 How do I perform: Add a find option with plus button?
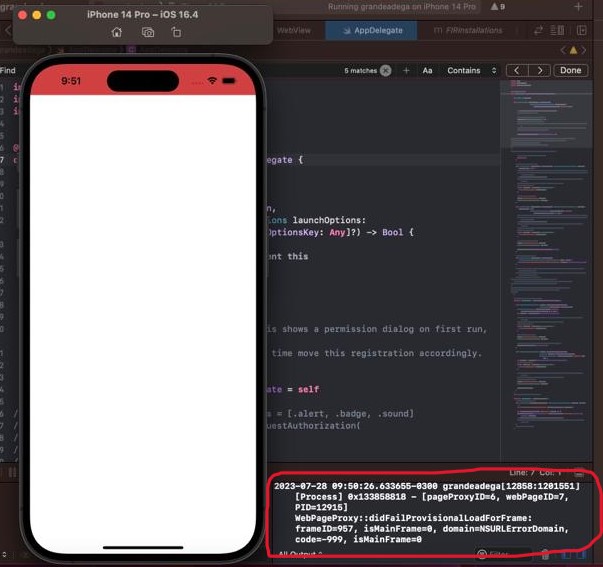pyautogui.click(x=406, y=71)
